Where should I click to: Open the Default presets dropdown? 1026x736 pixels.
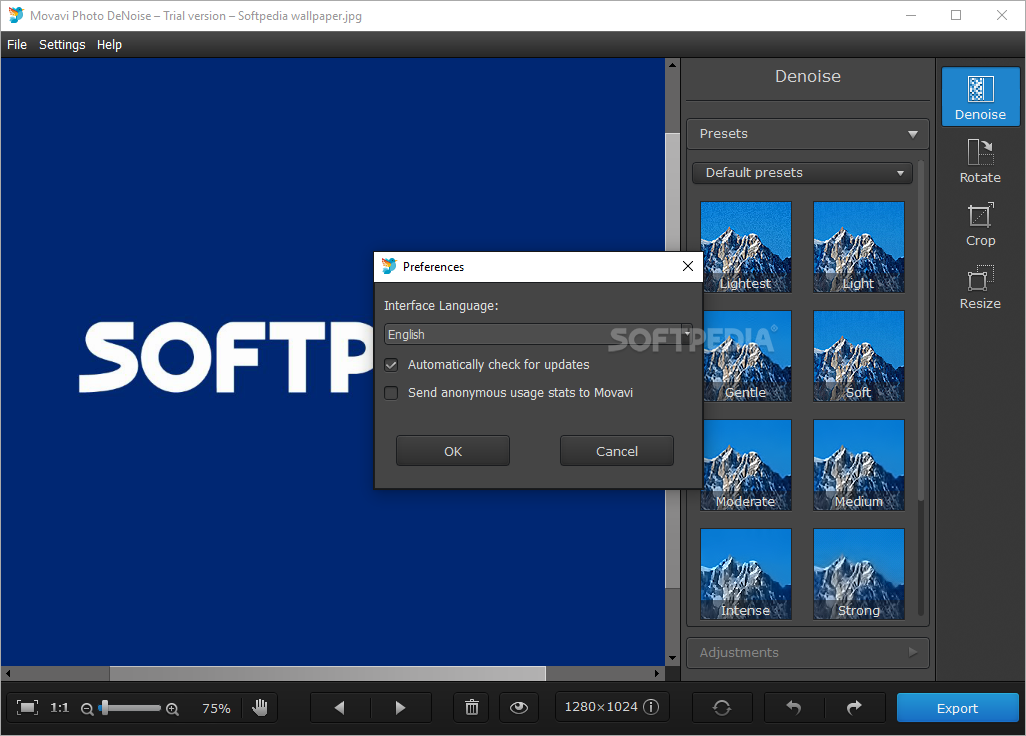click(x=802, y=173)
